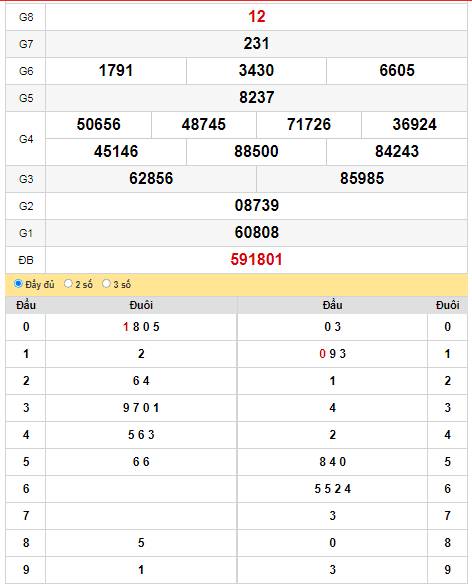The height and width of the screenshot is (588, 472).
Task: Click the G7 result 231
Action: click(256, 44)
